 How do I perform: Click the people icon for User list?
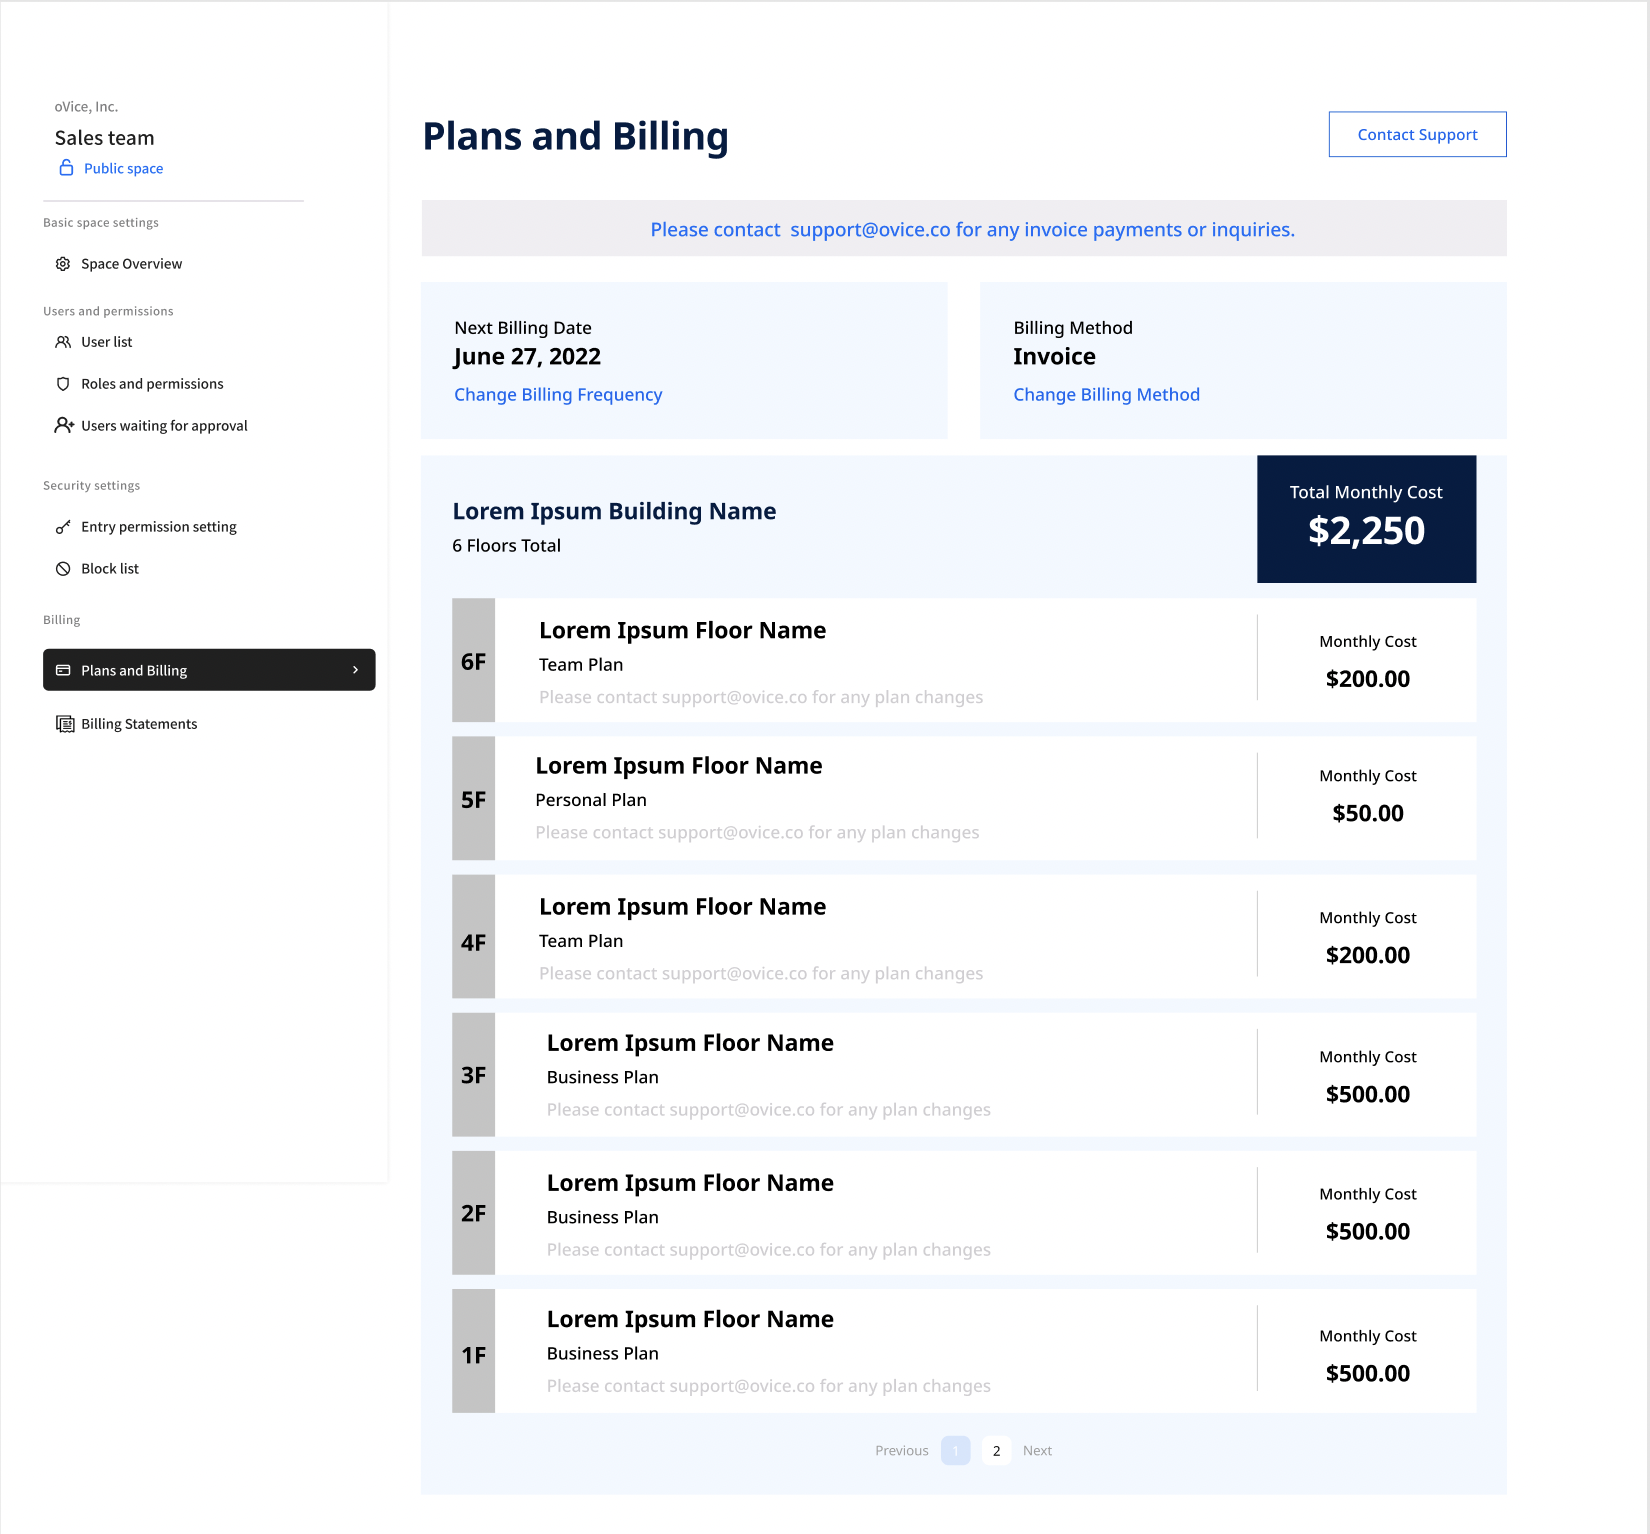(63, 342)
